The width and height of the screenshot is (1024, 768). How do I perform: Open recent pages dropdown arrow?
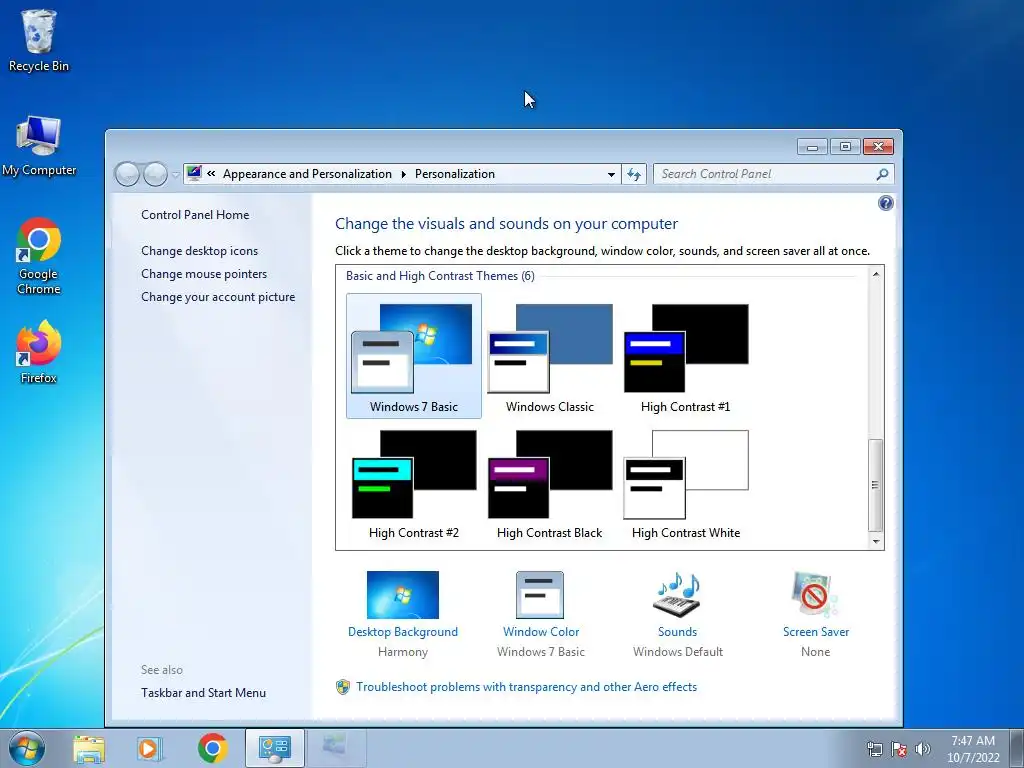click(175, 174)
